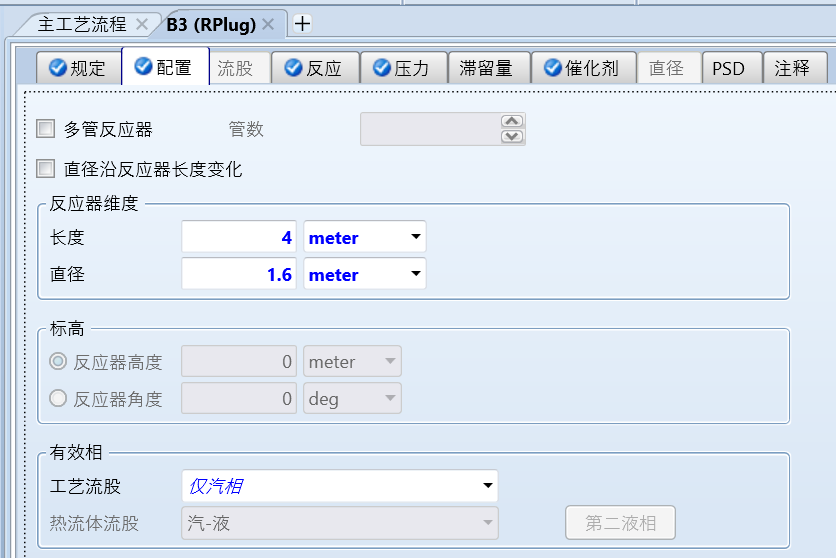Open the 注释 tab

(795, 68)
